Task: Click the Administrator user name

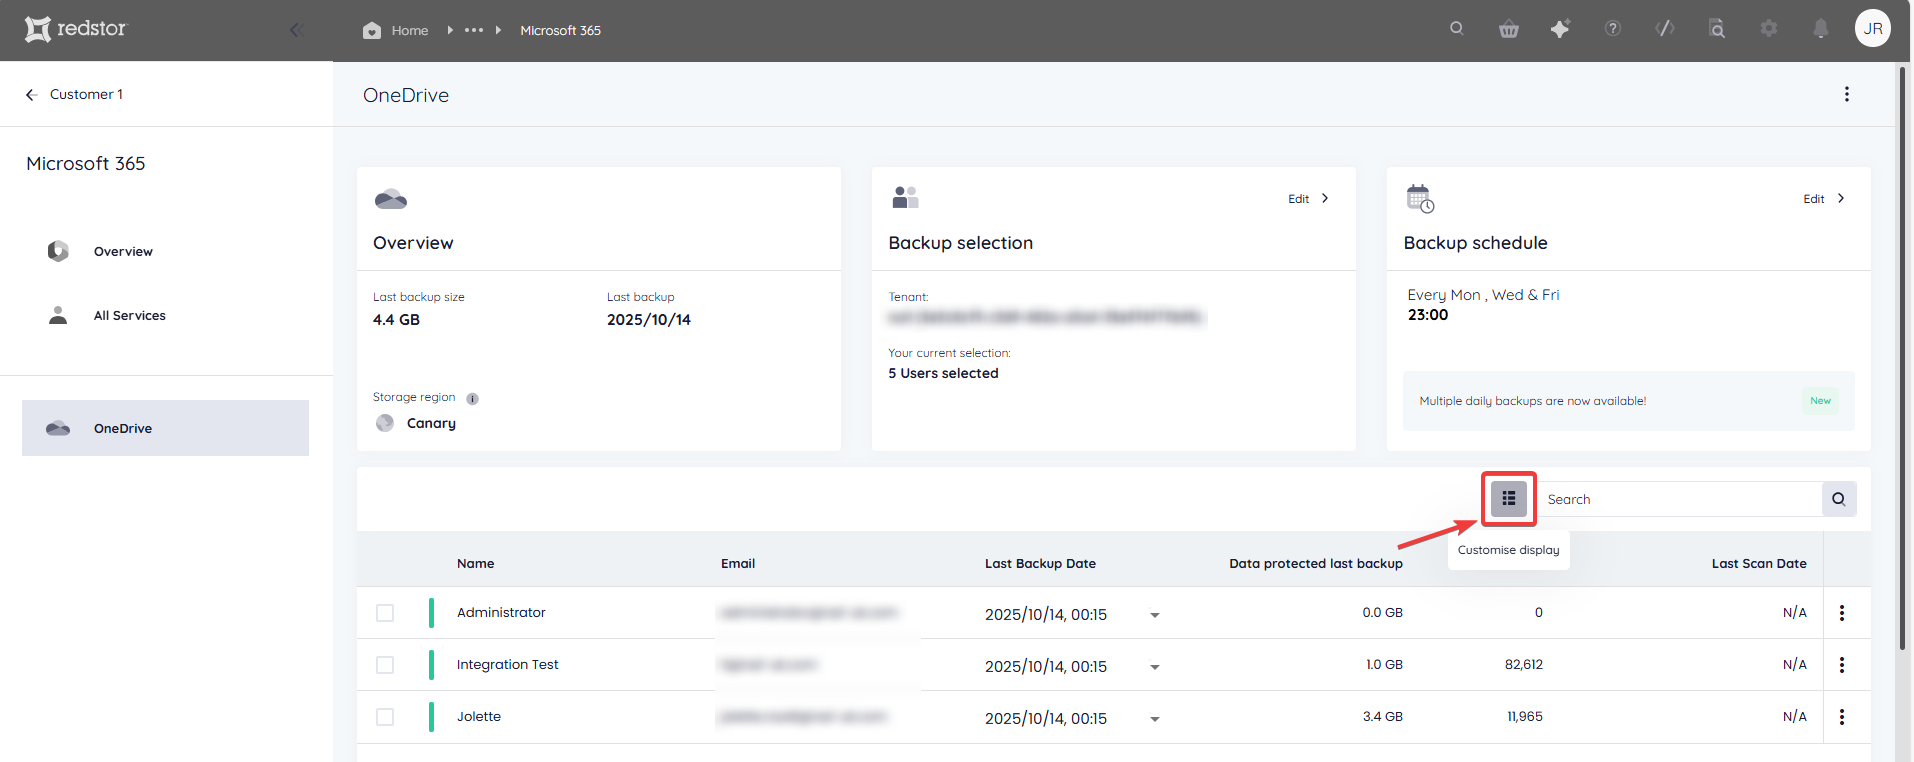Action: point(501,612)
